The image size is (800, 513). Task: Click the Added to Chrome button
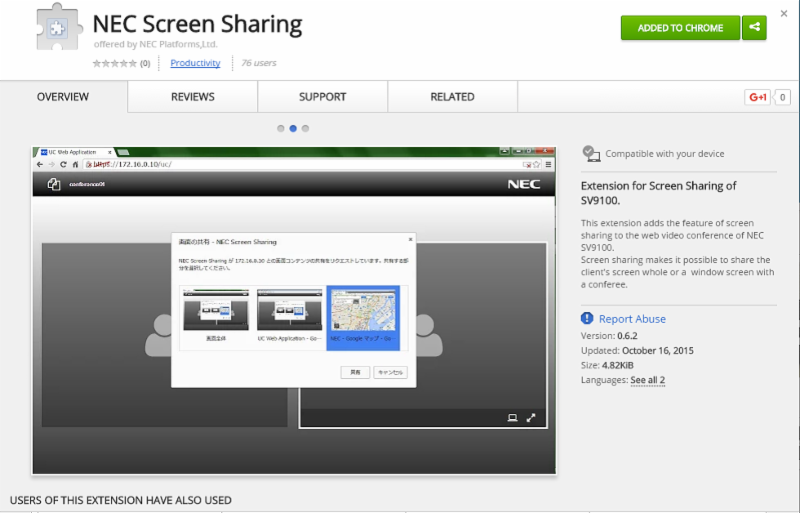click(680, 28)
